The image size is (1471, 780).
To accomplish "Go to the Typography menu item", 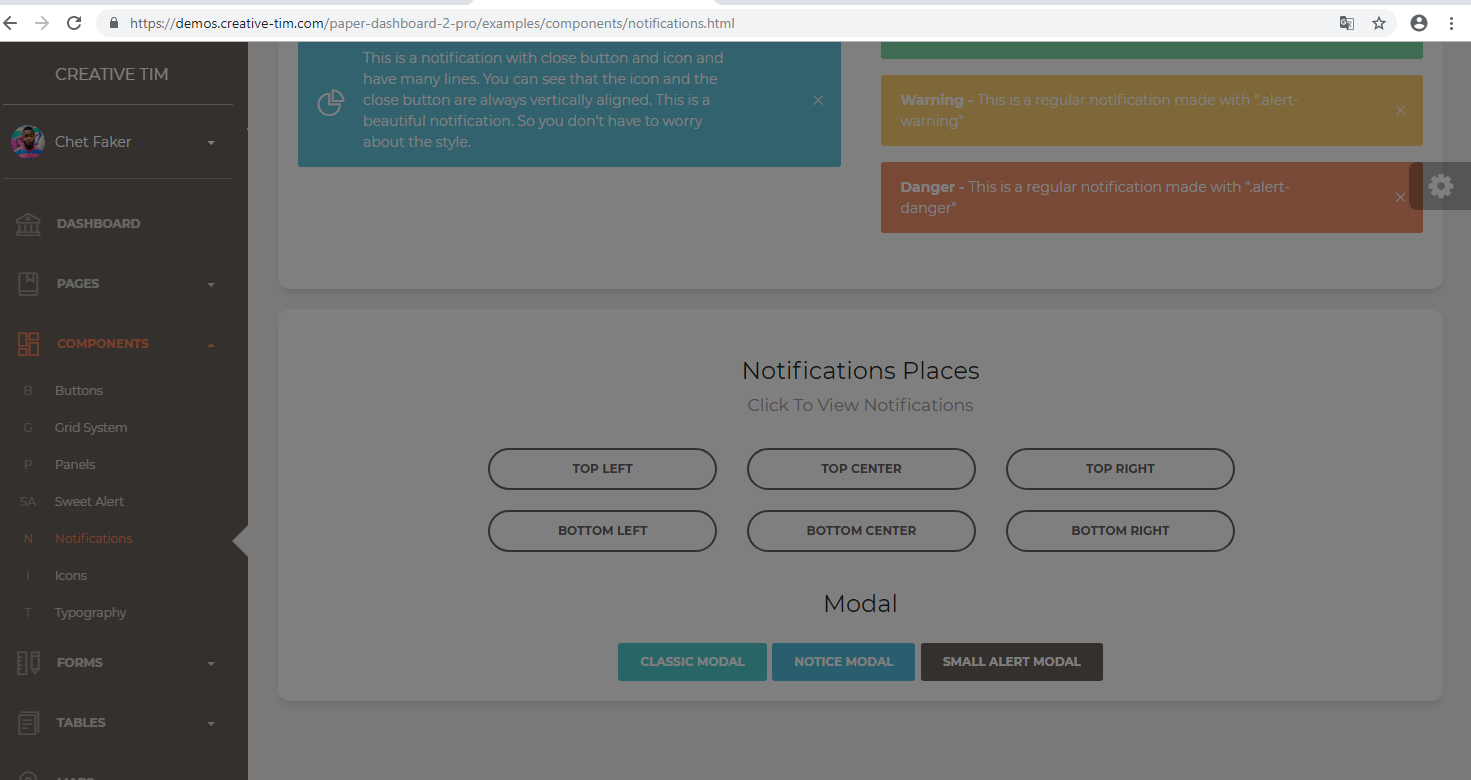I will point(90,612).
